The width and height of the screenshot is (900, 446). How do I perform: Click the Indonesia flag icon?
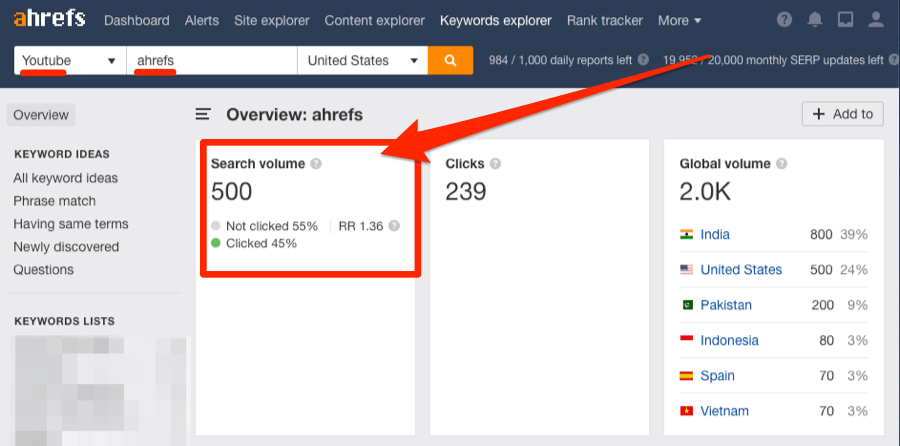(686, 340)
